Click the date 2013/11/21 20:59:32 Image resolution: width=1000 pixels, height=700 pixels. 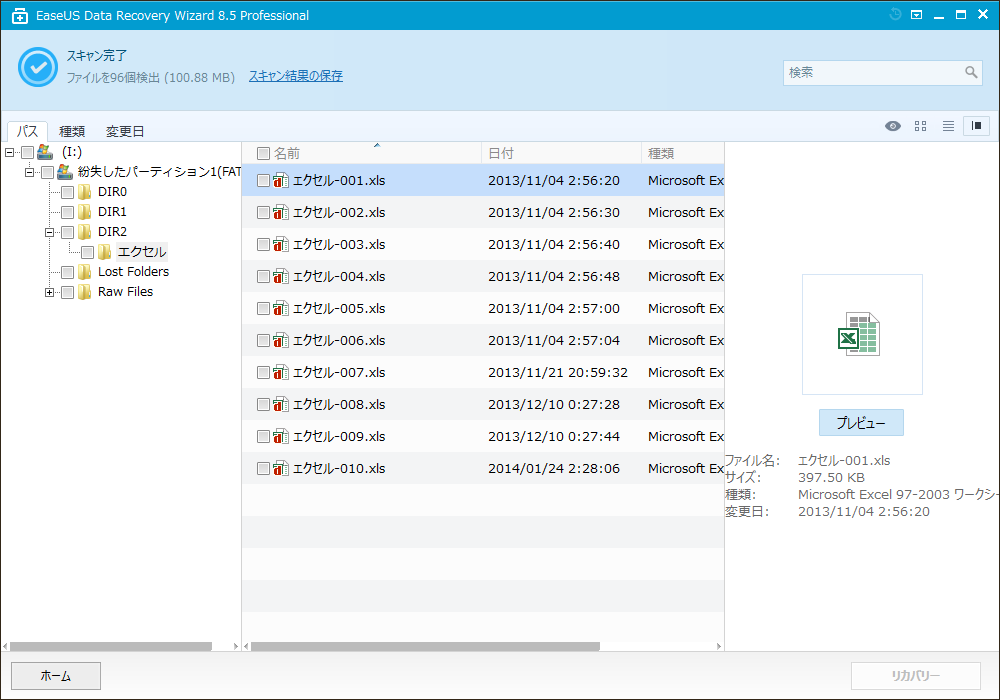pos(558,372)
